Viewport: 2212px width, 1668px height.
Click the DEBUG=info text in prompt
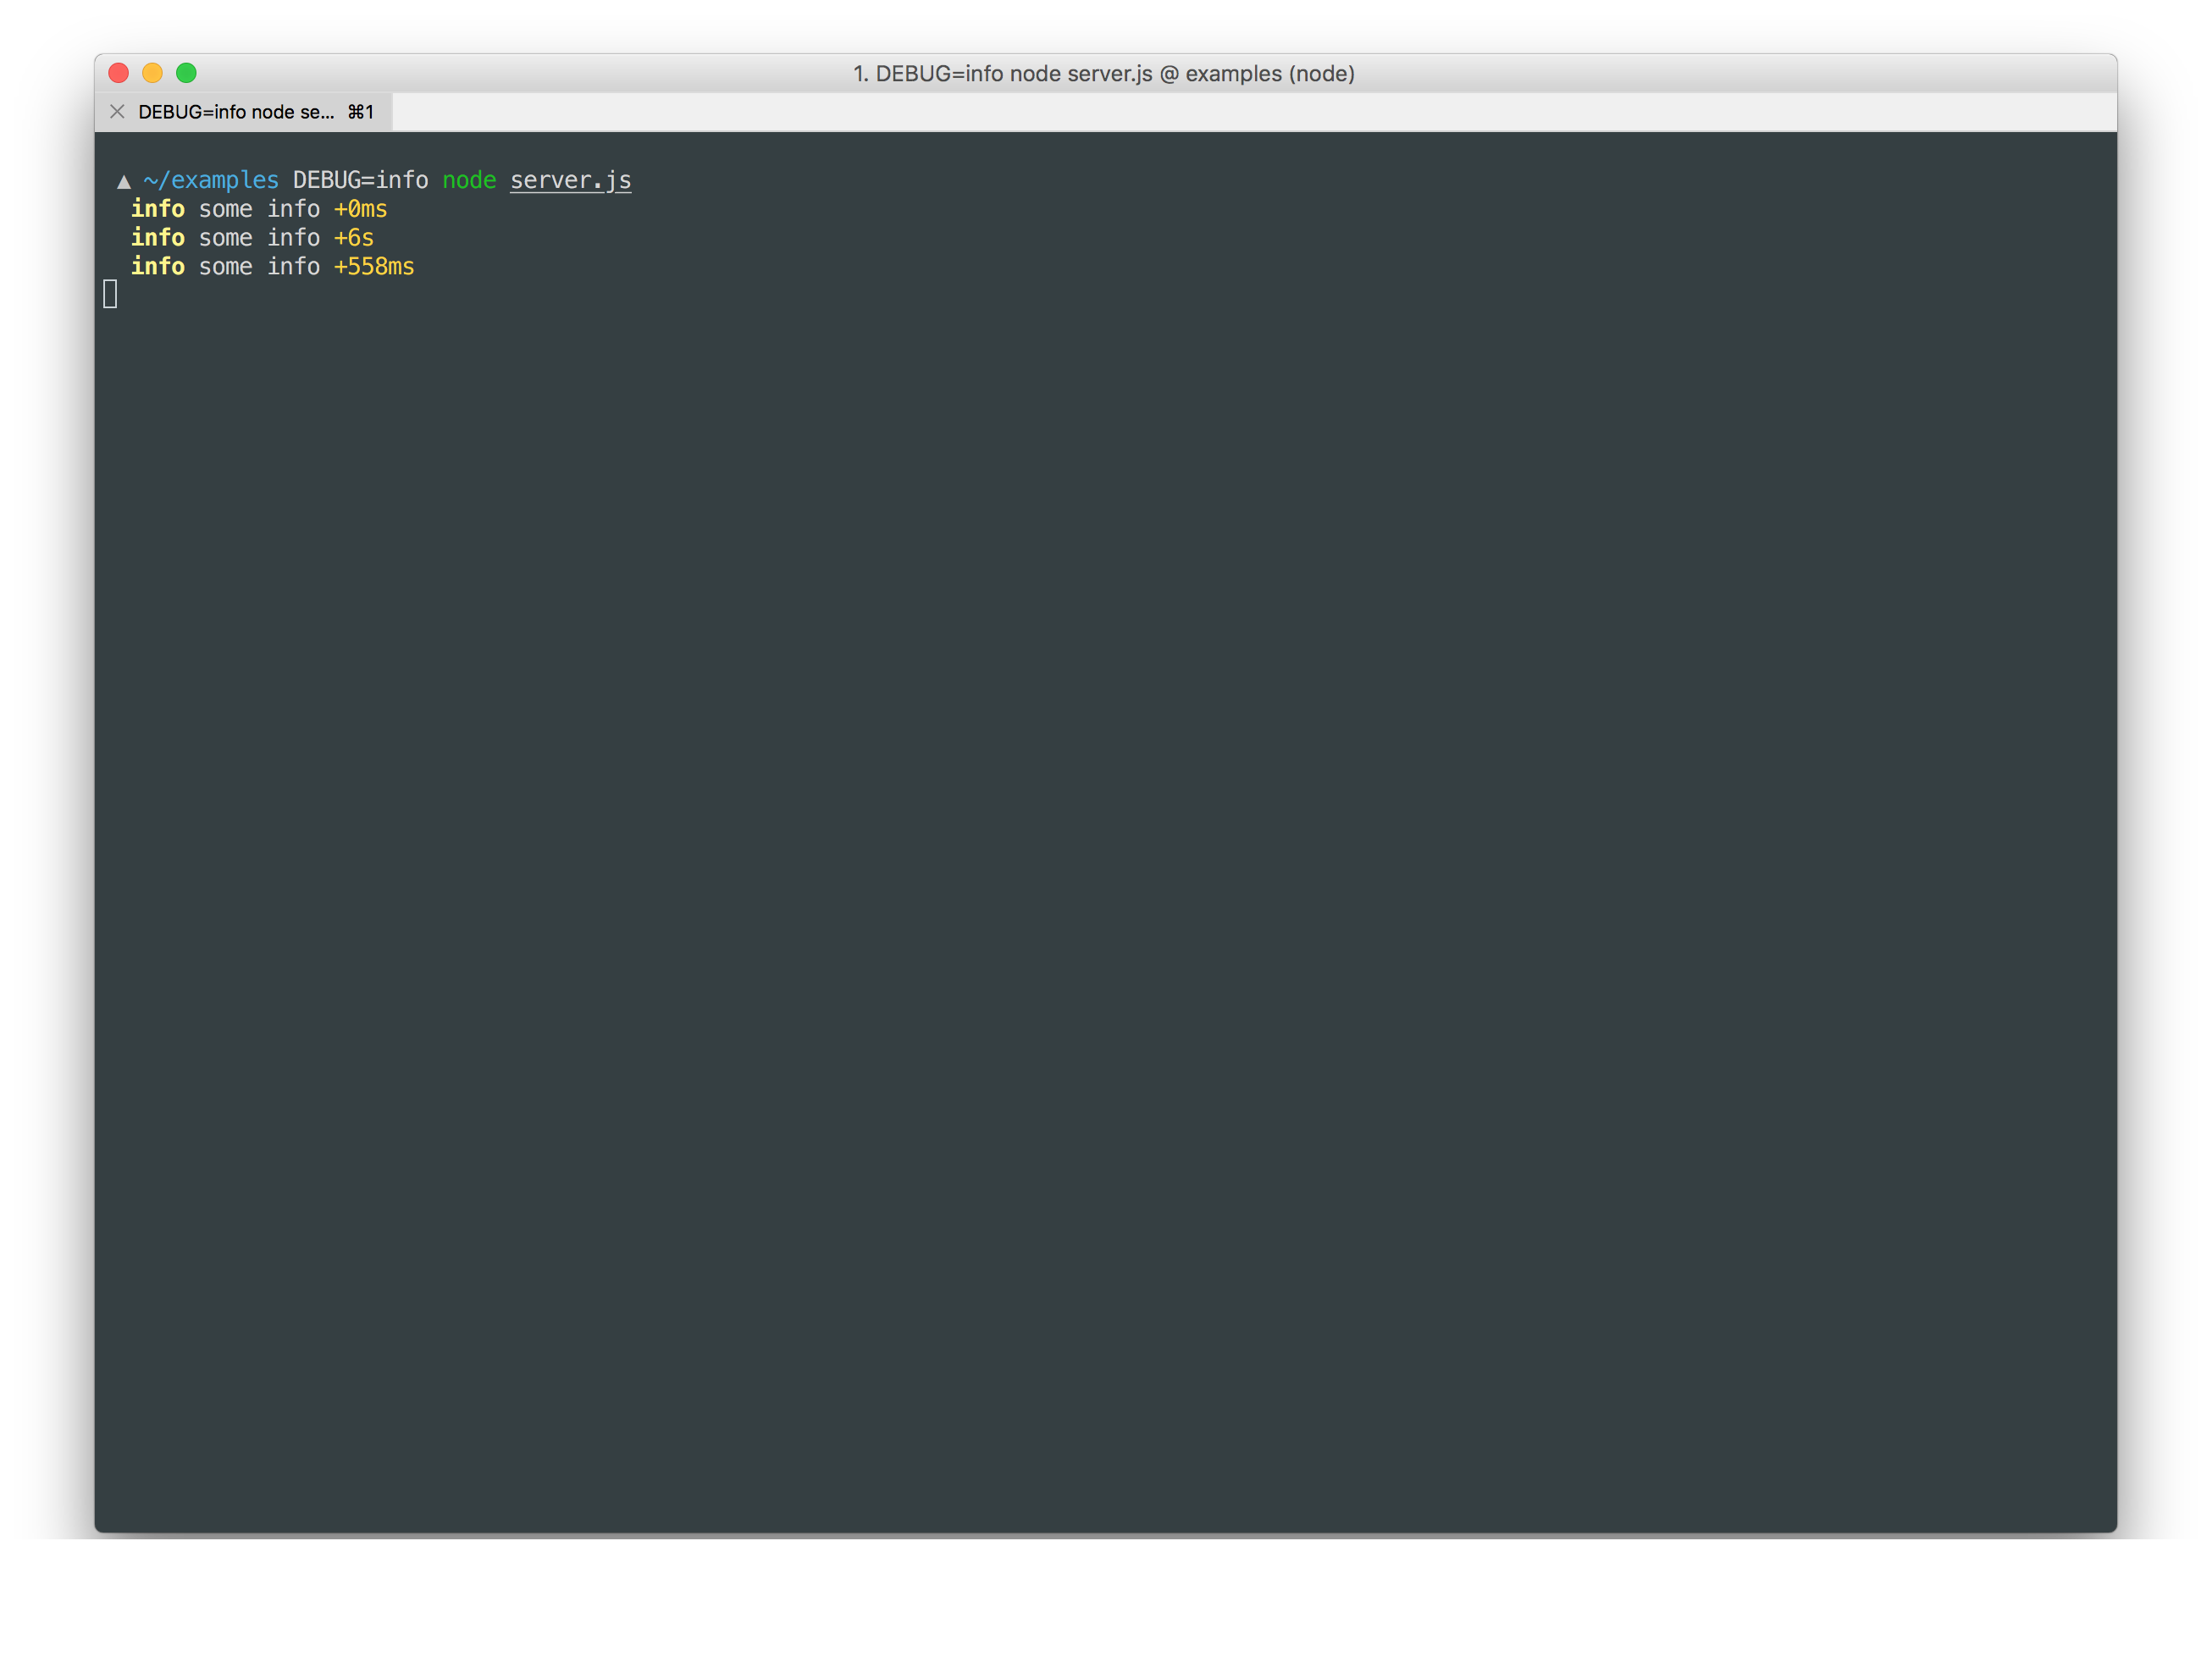tap(360, 180)
